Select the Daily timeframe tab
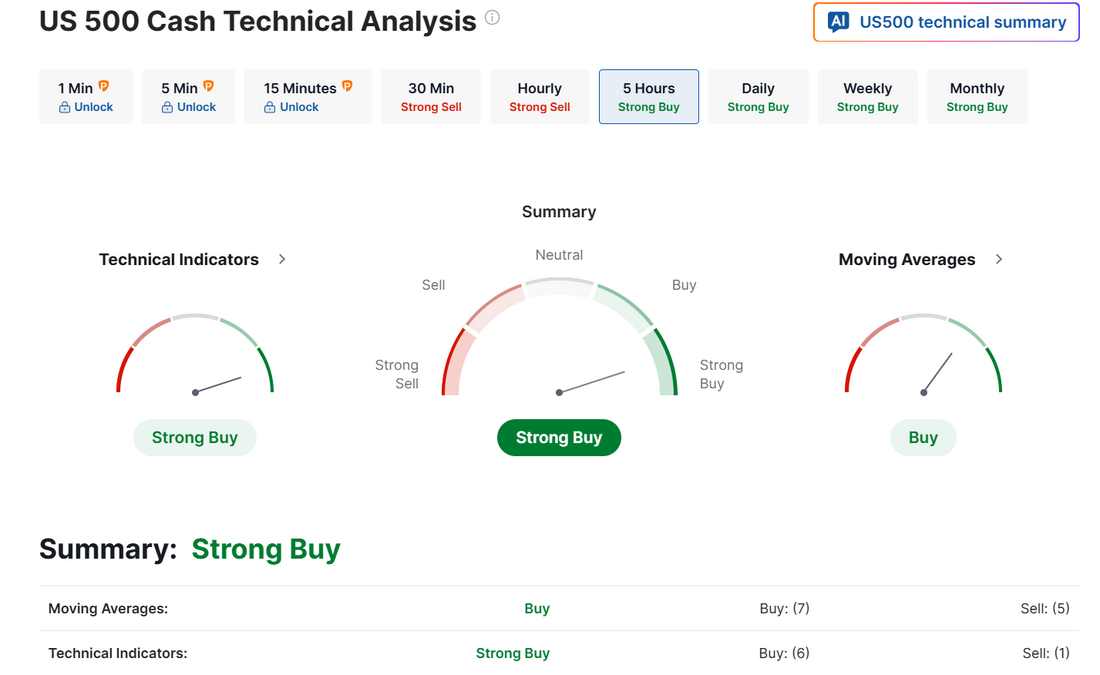 click(758, 97)
